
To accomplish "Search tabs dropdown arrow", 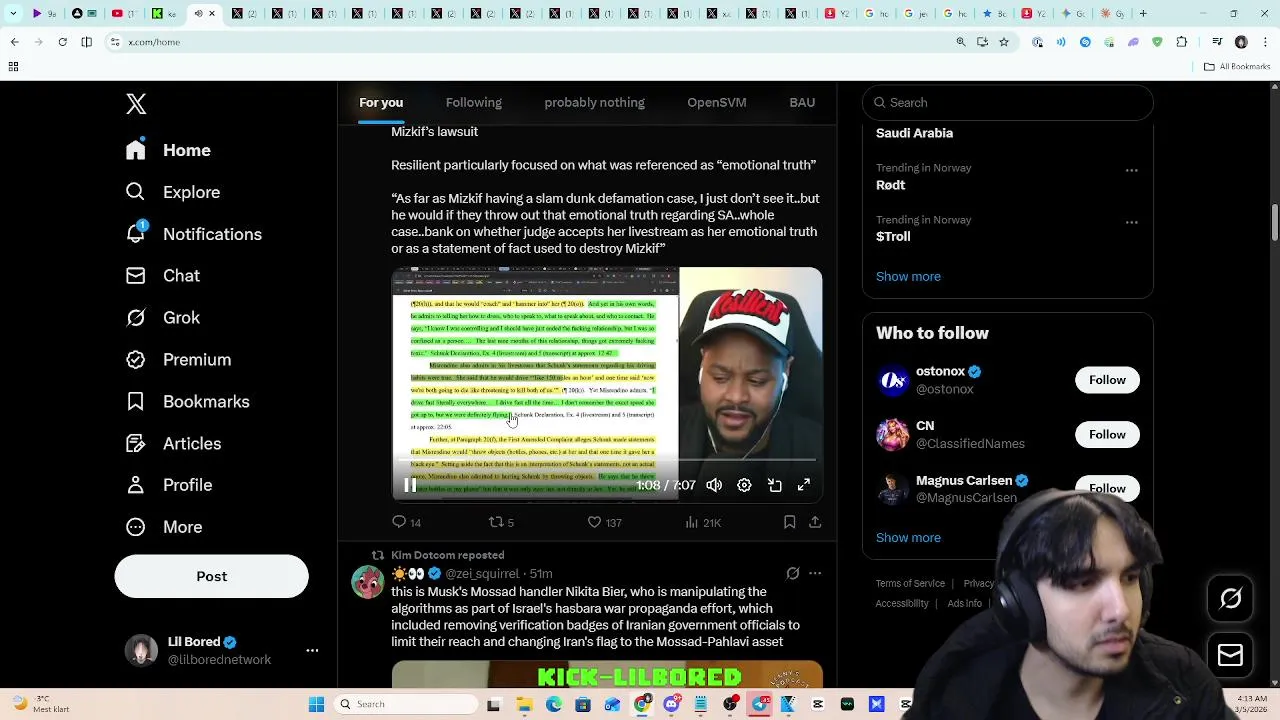I will (x=14, y=14).
